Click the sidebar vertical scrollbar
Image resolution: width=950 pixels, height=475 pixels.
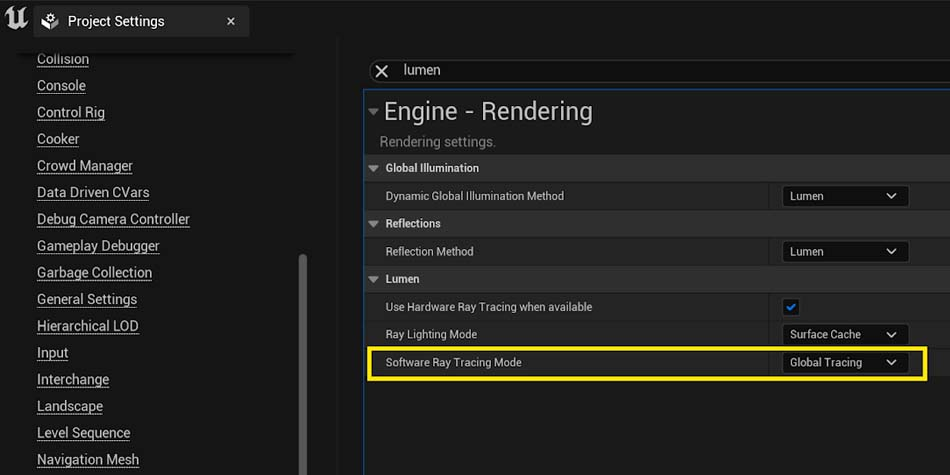[302, 360]
